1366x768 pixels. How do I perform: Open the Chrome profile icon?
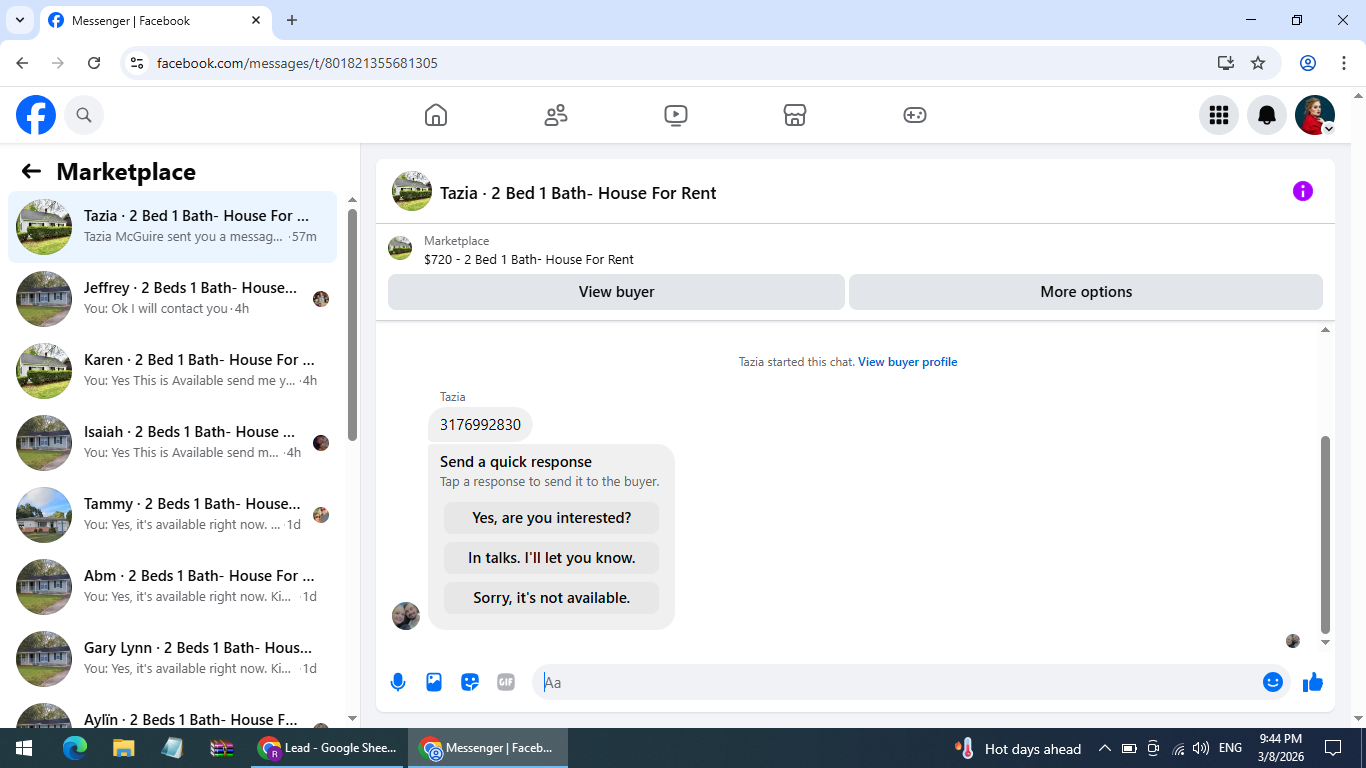1308,63
